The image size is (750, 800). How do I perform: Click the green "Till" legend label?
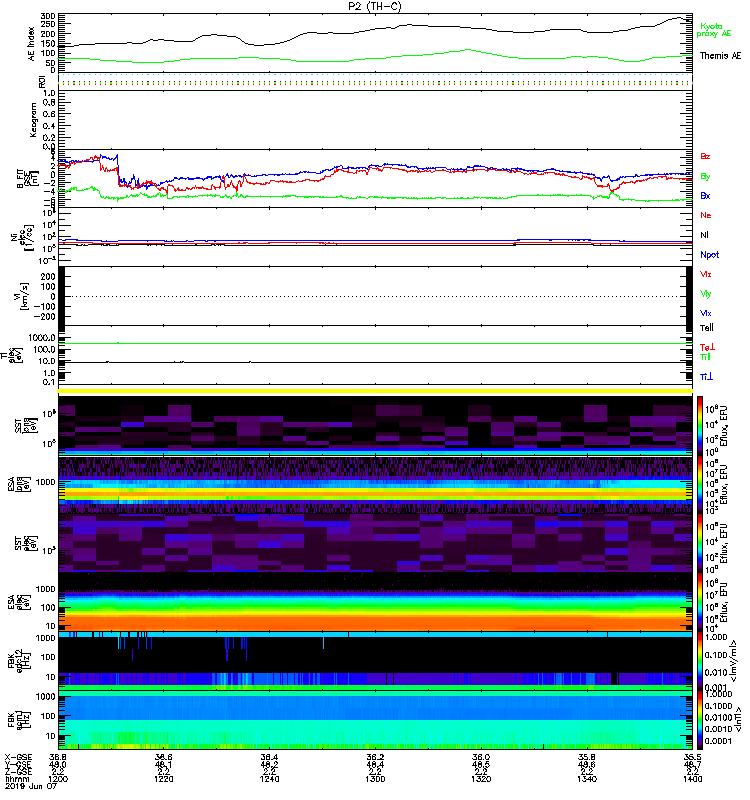tap(705, 357)
